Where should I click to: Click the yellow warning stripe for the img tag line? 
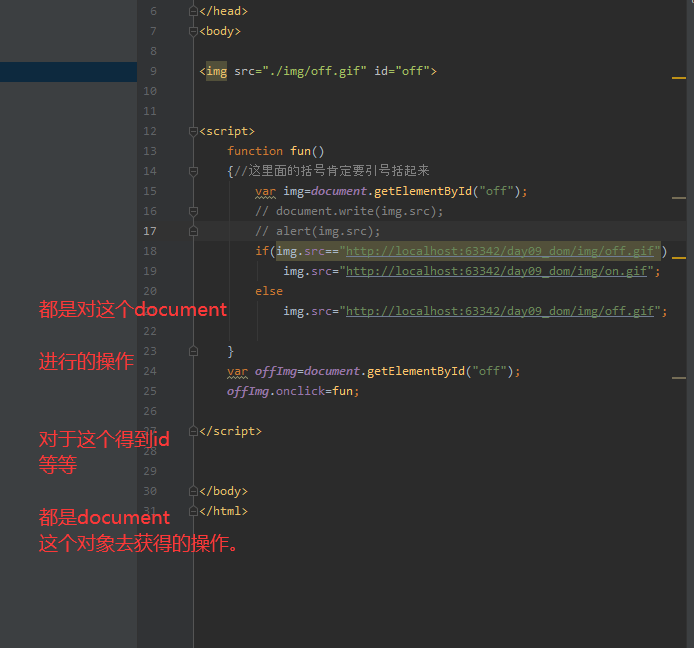pos(679,78)
